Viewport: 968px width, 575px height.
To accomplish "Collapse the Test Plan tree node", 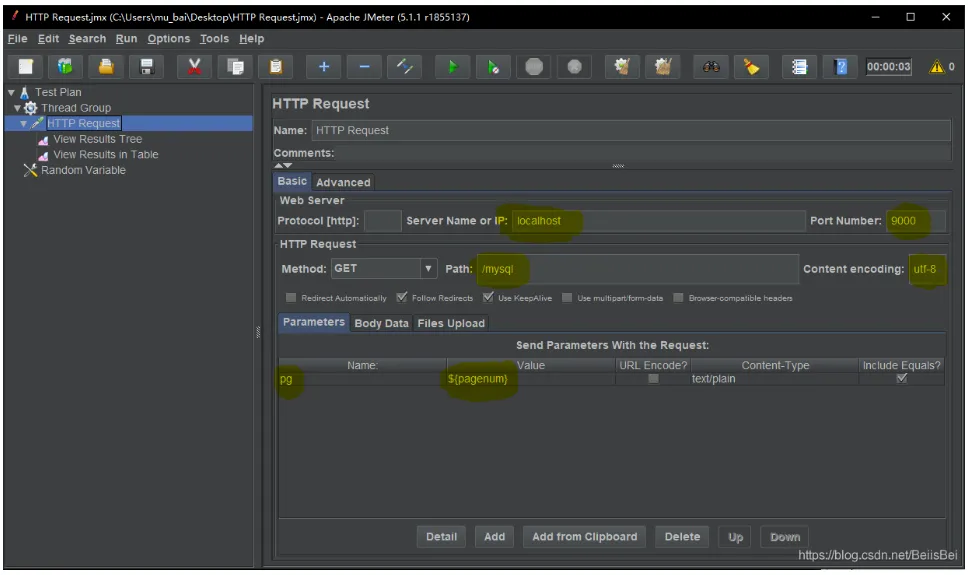I will (11, 93).
